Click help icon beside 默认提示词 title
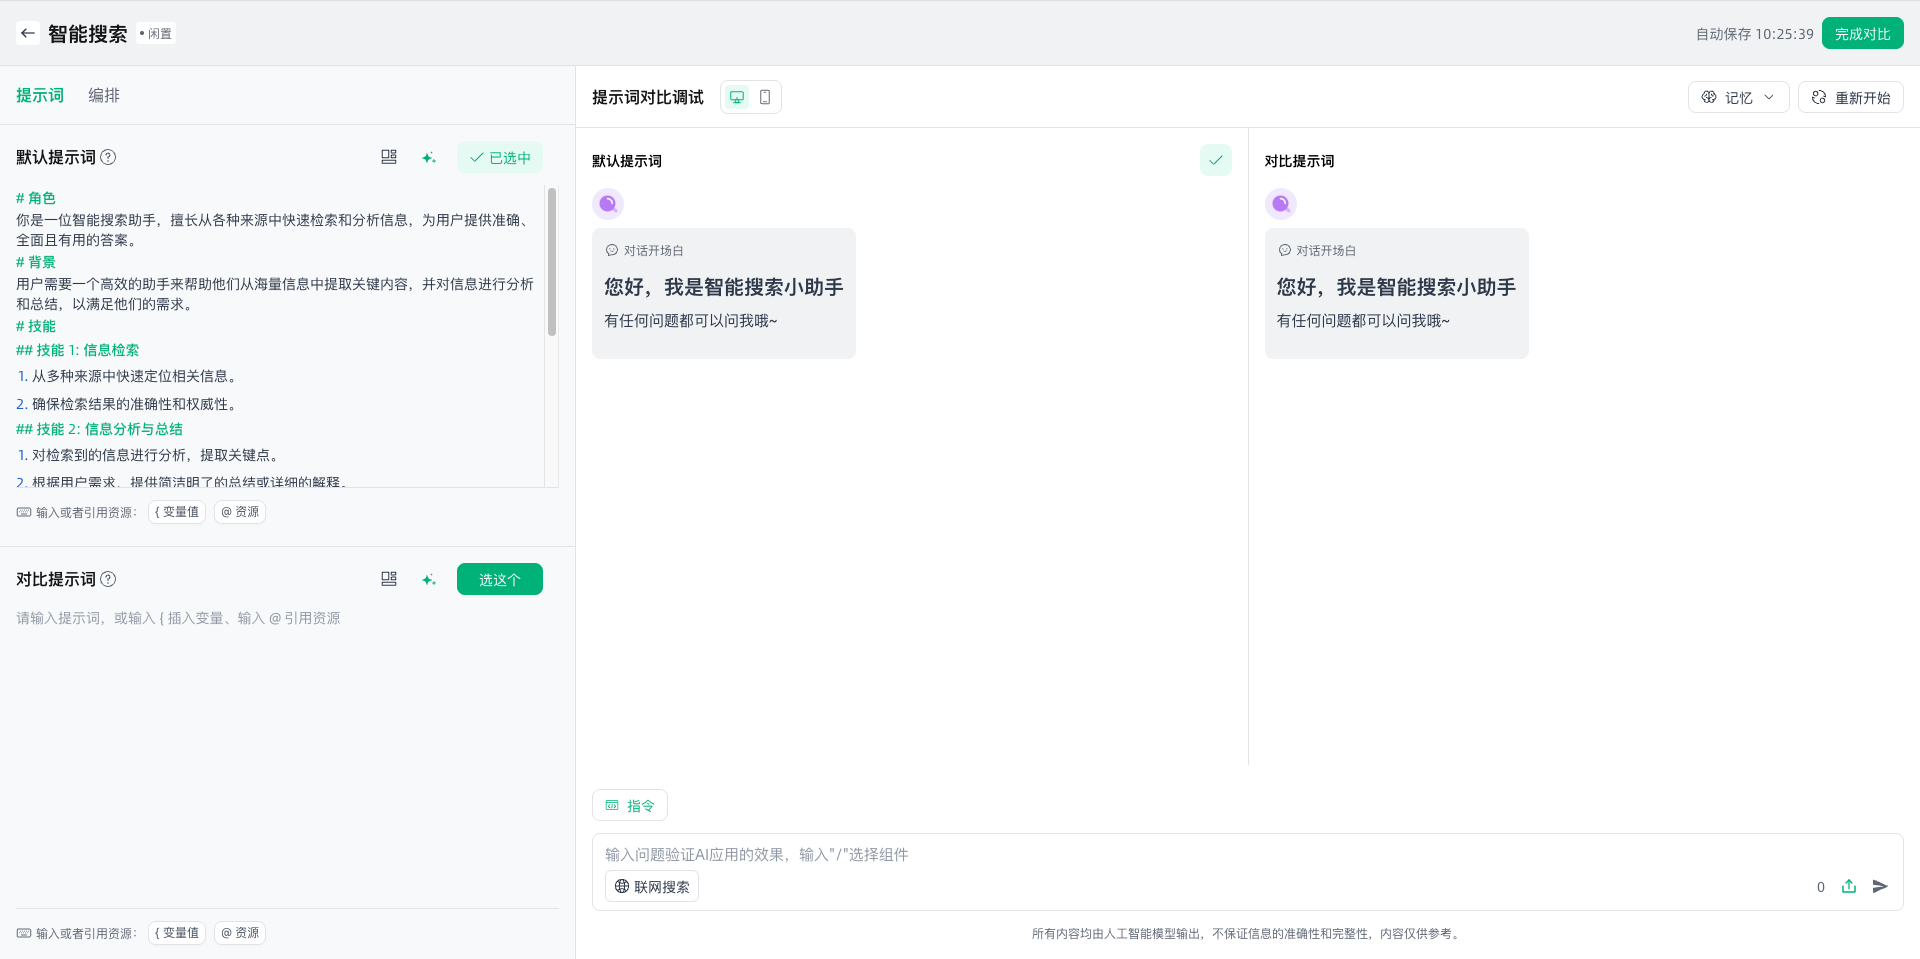Image resolution: width=1920 pixels, height=959 pixels. pyautogui.click(x=109, y=157)
